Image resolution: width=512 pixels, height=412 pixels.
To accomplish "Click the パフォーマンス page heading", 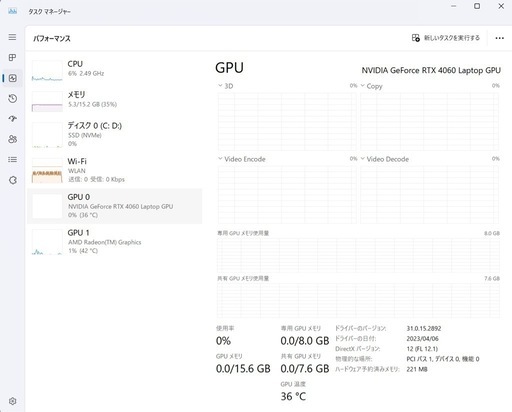I will pyautogui.click(x=52, y=38).
